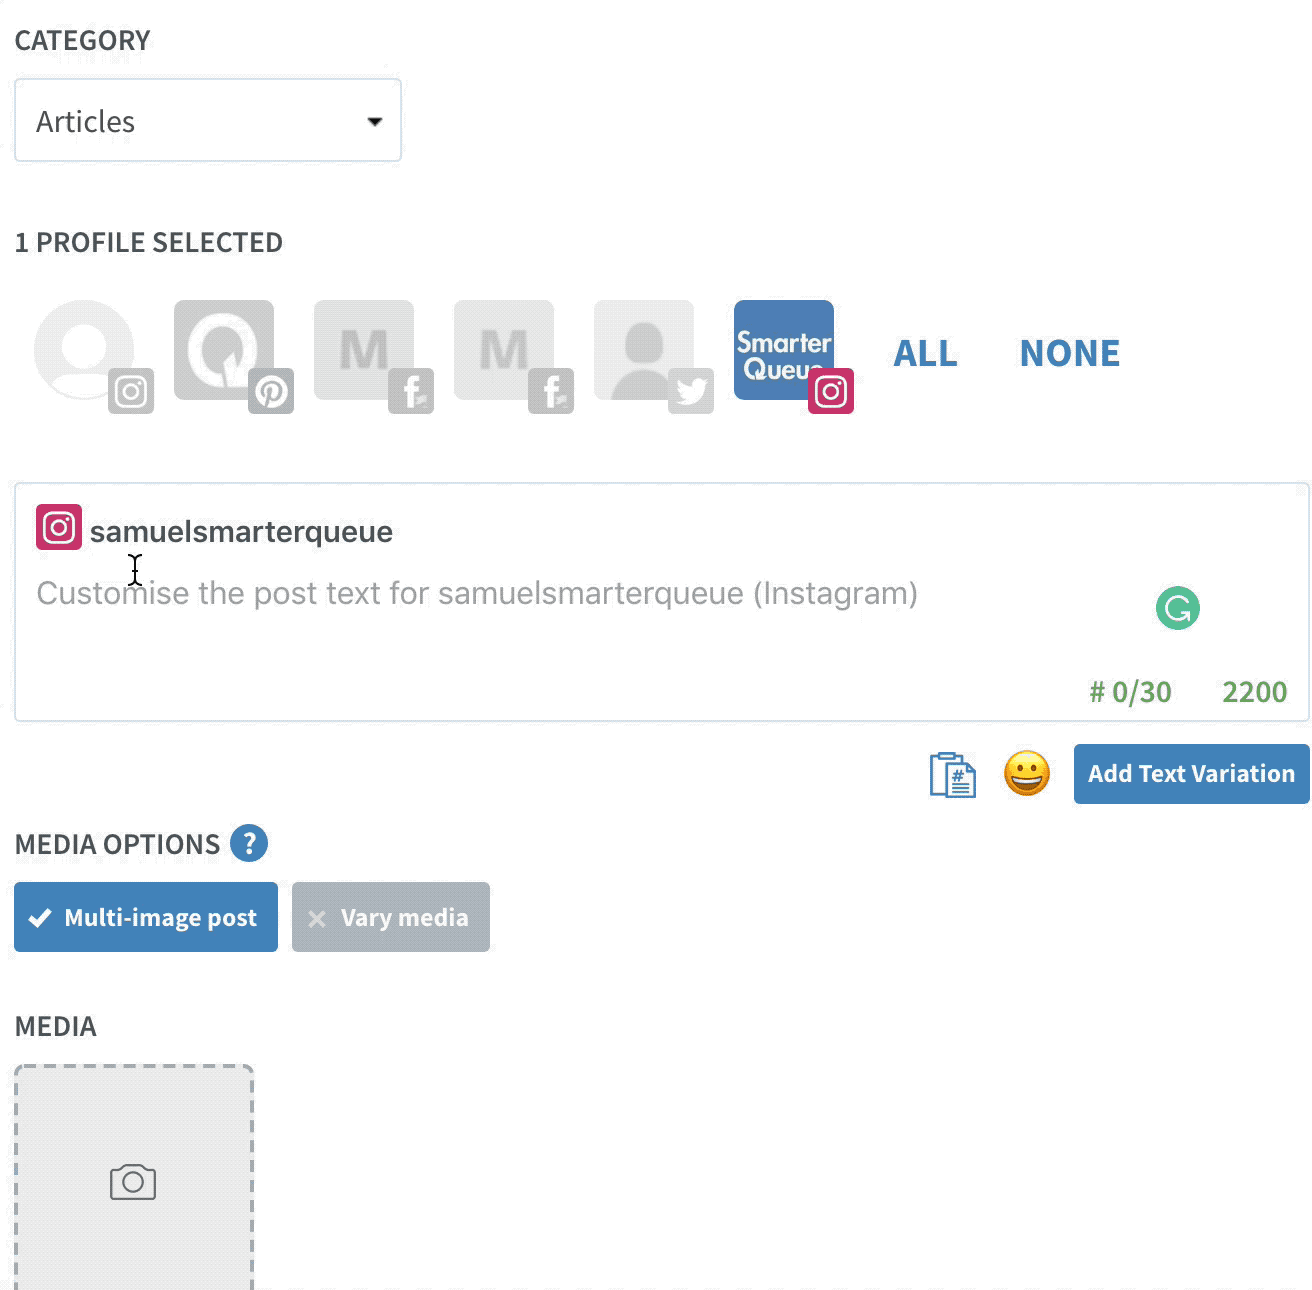The width and height of the screenshot is (1312, 1290).
Task: Click the Instagram logo beside samuelsmarterqueue
Action: 59,528
